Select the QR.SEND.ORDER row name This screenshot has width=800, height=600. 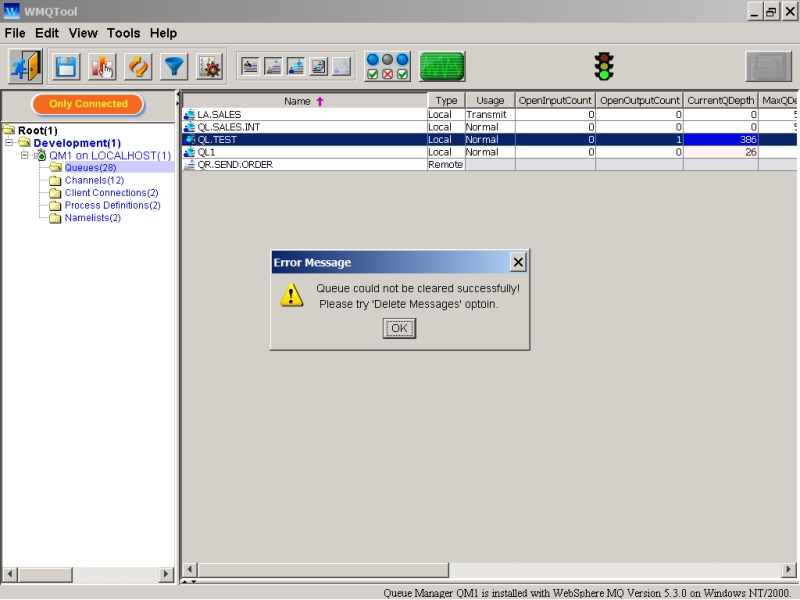pyautogui.click(x=235, y=164)
